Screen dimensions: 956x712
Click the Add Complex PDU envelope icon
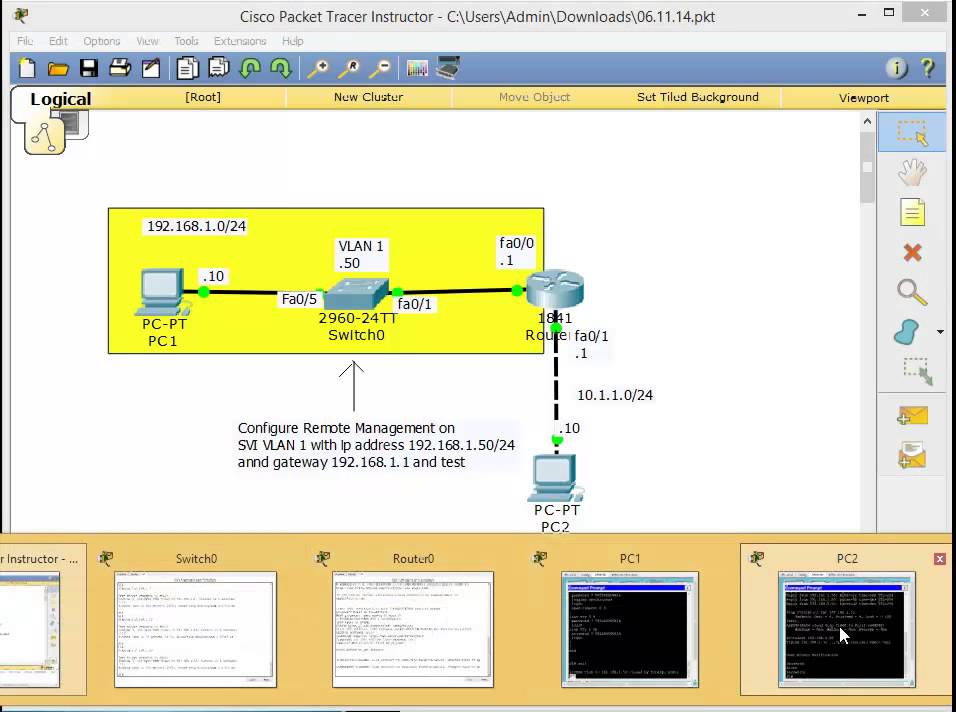913,456
